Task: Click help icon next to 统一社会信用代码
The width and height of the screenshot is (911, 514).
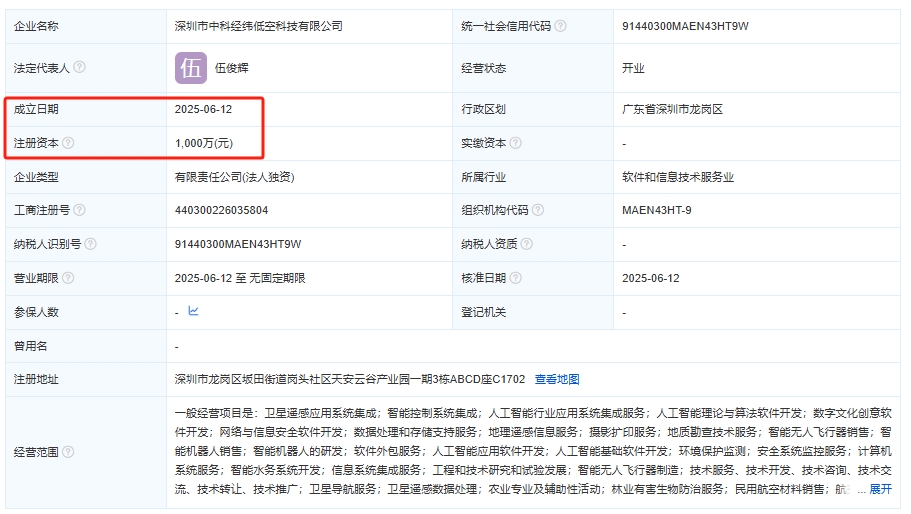Action: coord(560,26)
